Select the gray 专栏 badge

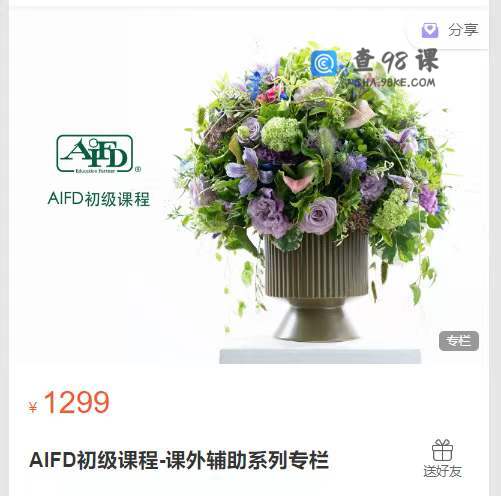[x=459, y=341]
